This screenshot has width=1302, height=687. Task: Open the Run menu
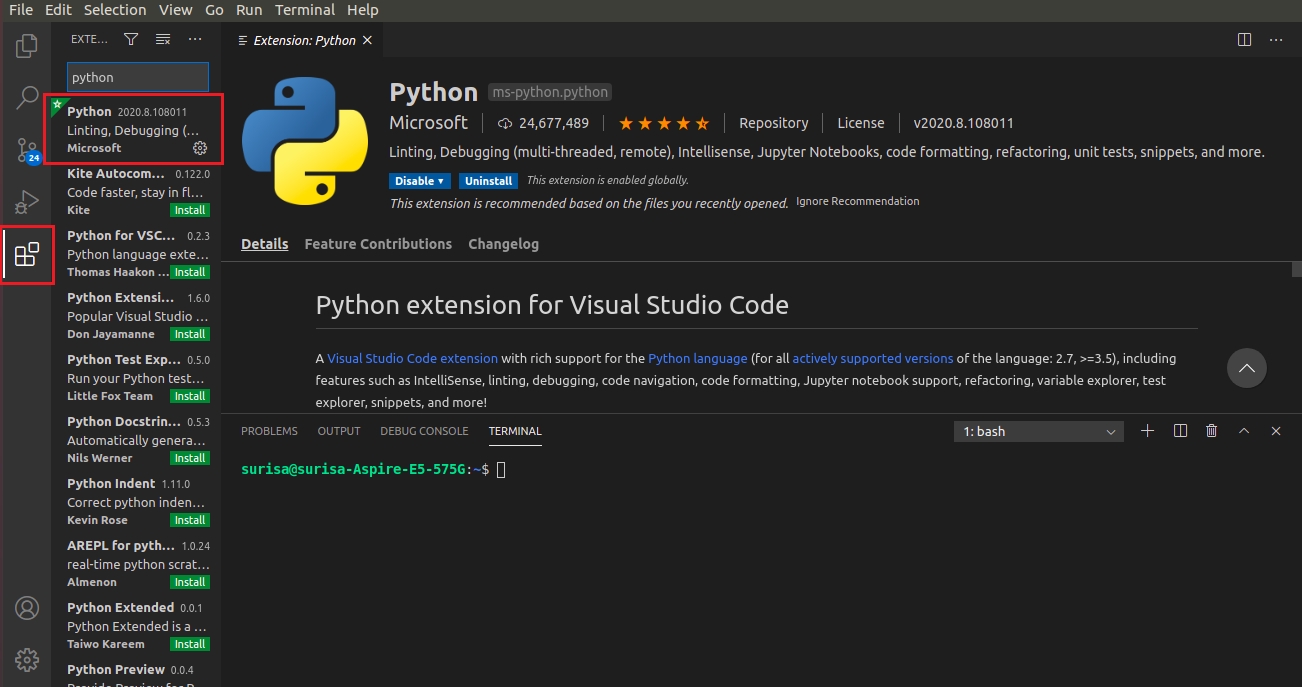[x=249, y=10]
